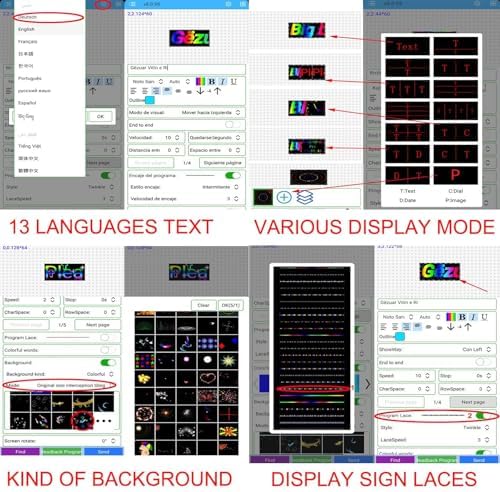Click the Siguiente página button
This screenshot has width=500, height=492.
[222, 163]
